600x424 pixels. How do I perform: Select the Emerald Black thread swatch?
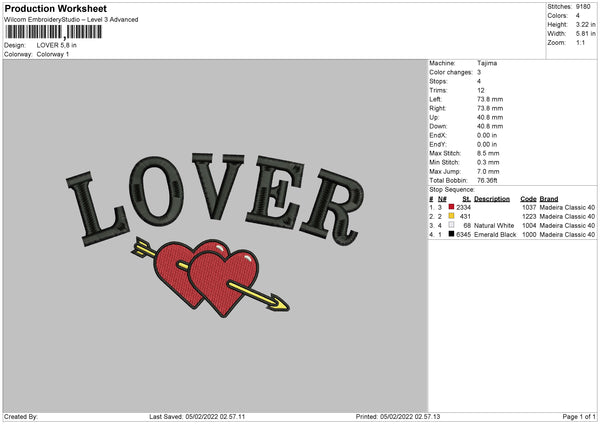451,235
